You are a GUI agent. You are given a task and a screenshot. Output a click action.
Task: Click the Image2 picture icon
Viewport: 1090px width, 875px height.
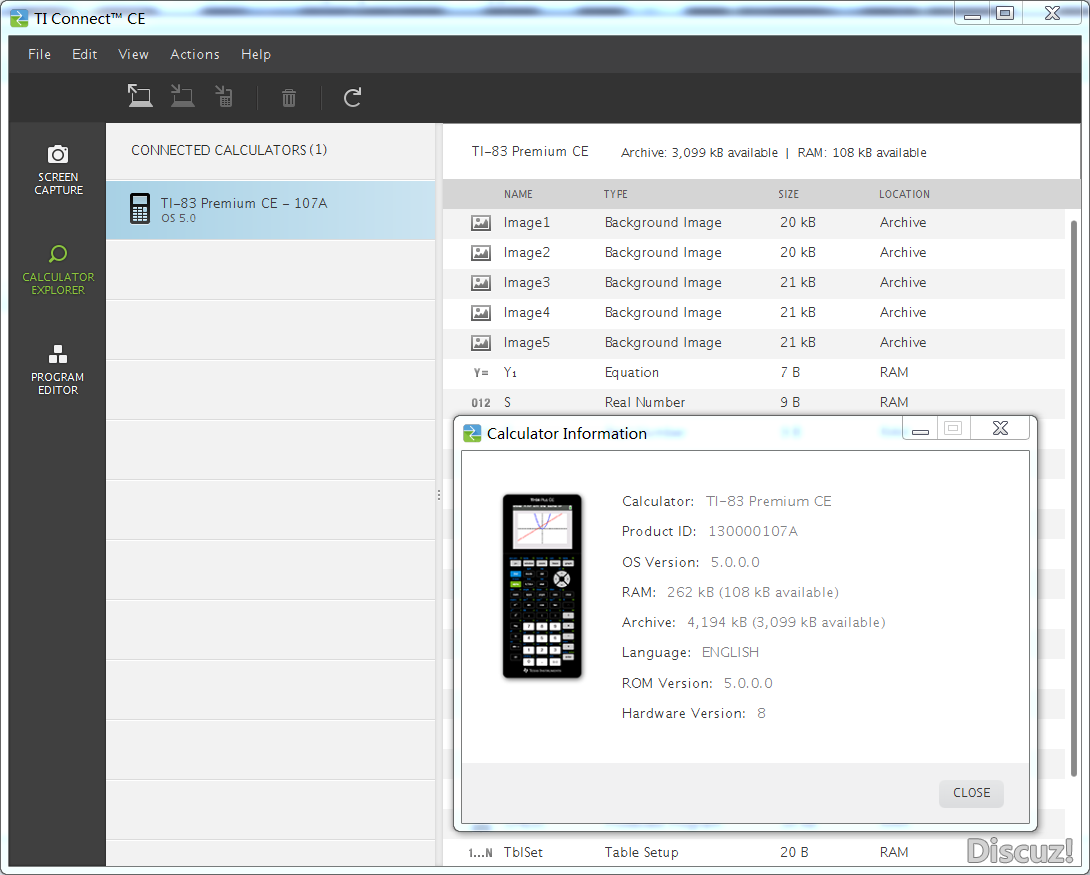[x=480, y=253]
